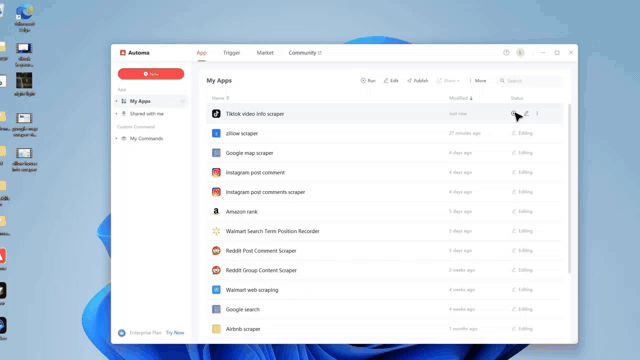The image size is (640, 360).
Task: Open the user account avatar
Action: click(x=520, y=53)
